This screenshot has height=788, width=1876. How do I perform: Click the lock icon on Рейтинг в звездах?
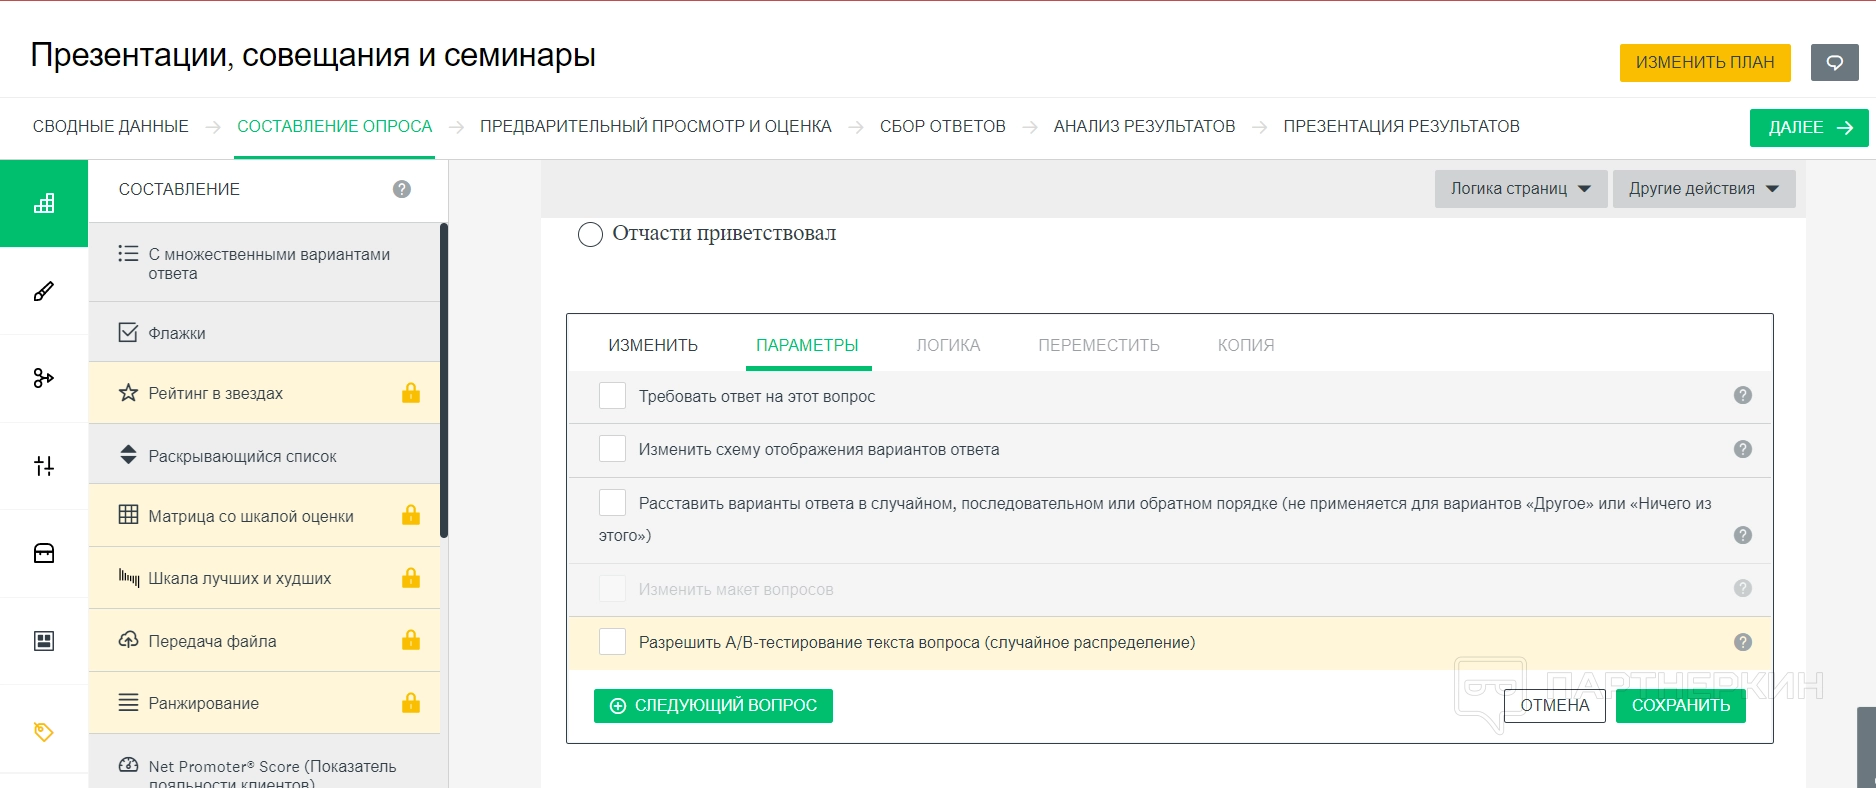(x=411, y=393)
